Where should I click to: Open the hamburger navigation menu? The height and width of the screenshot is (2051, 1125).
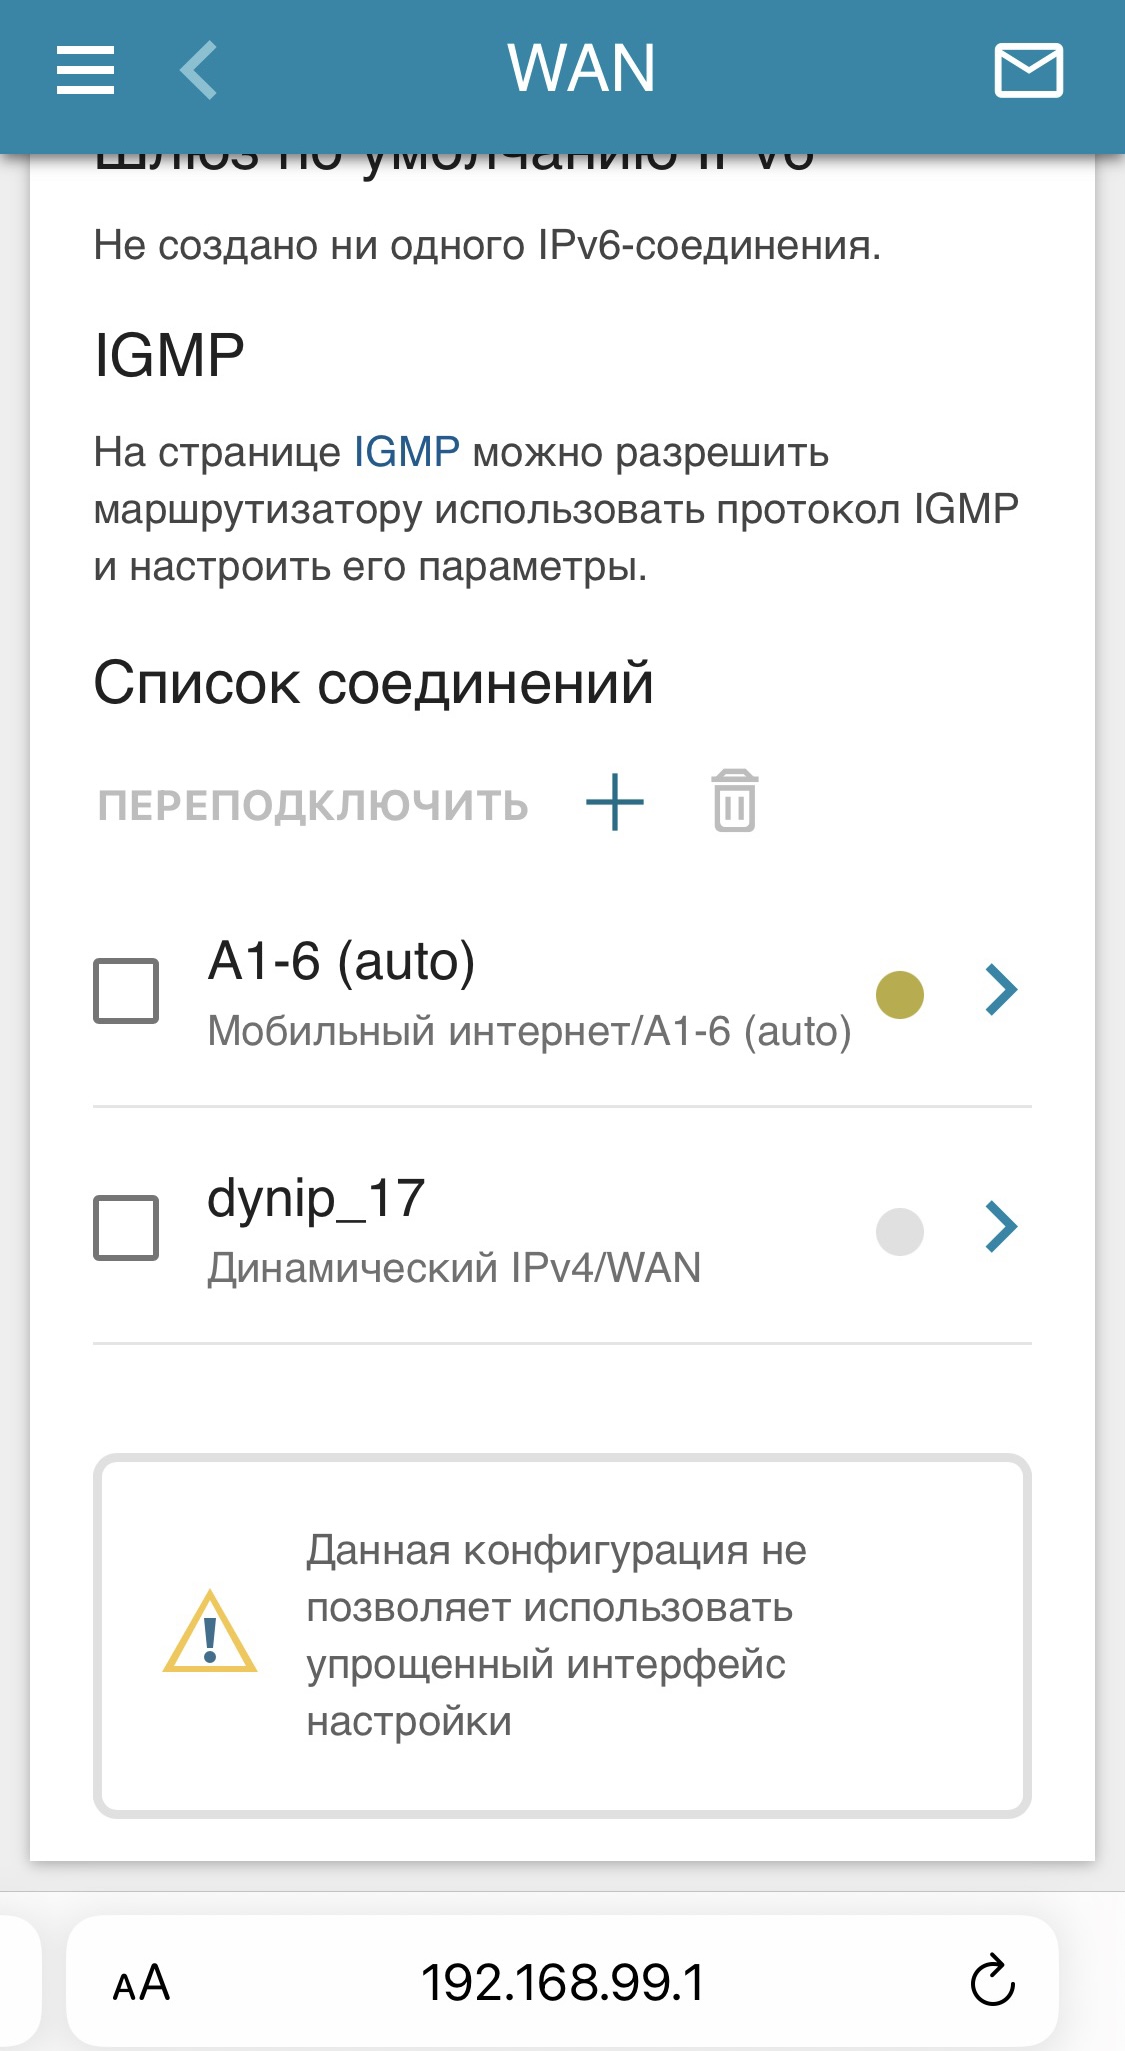(85, 70)
